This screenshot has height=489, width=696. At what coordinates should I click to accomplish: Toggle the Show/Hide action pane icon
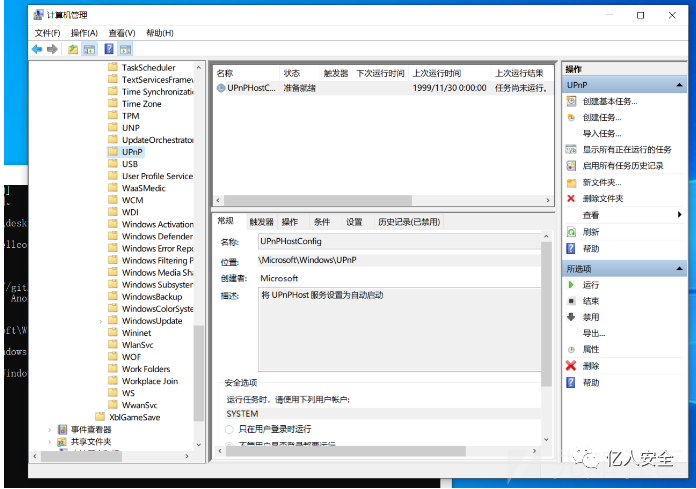(x=126, y=49)
